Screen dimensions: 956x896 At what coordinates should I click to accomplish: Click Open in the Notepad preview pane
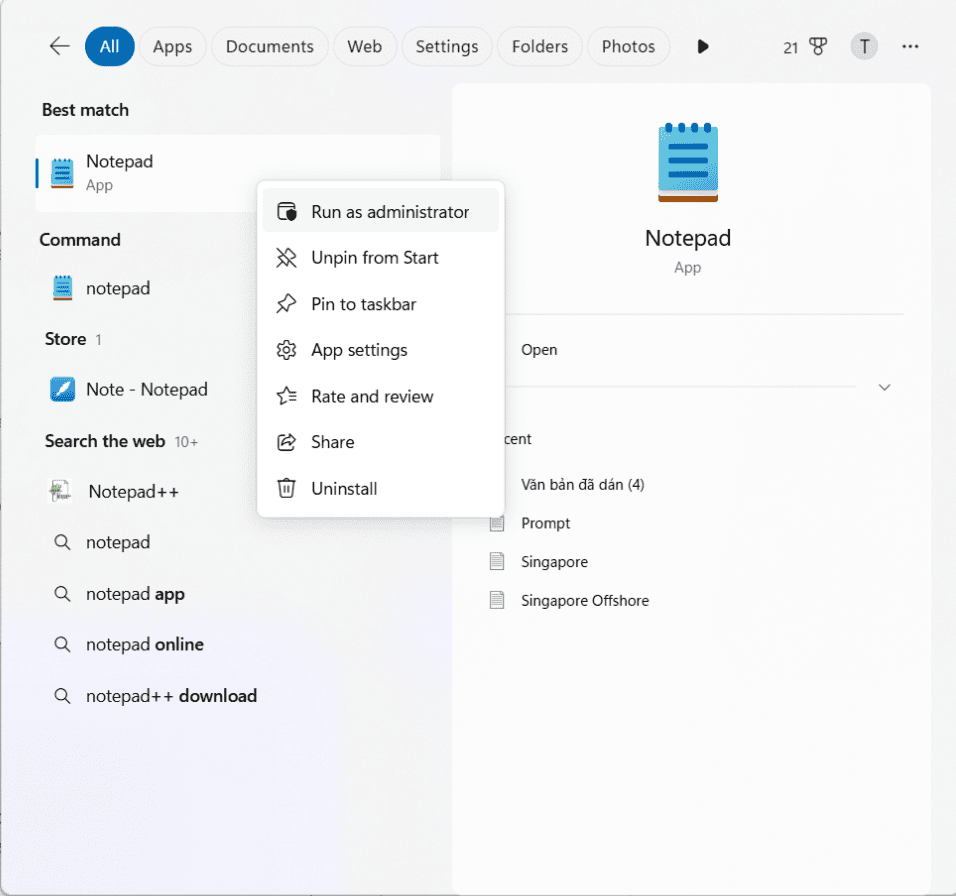pyautogui.click(x=539, y=350)
